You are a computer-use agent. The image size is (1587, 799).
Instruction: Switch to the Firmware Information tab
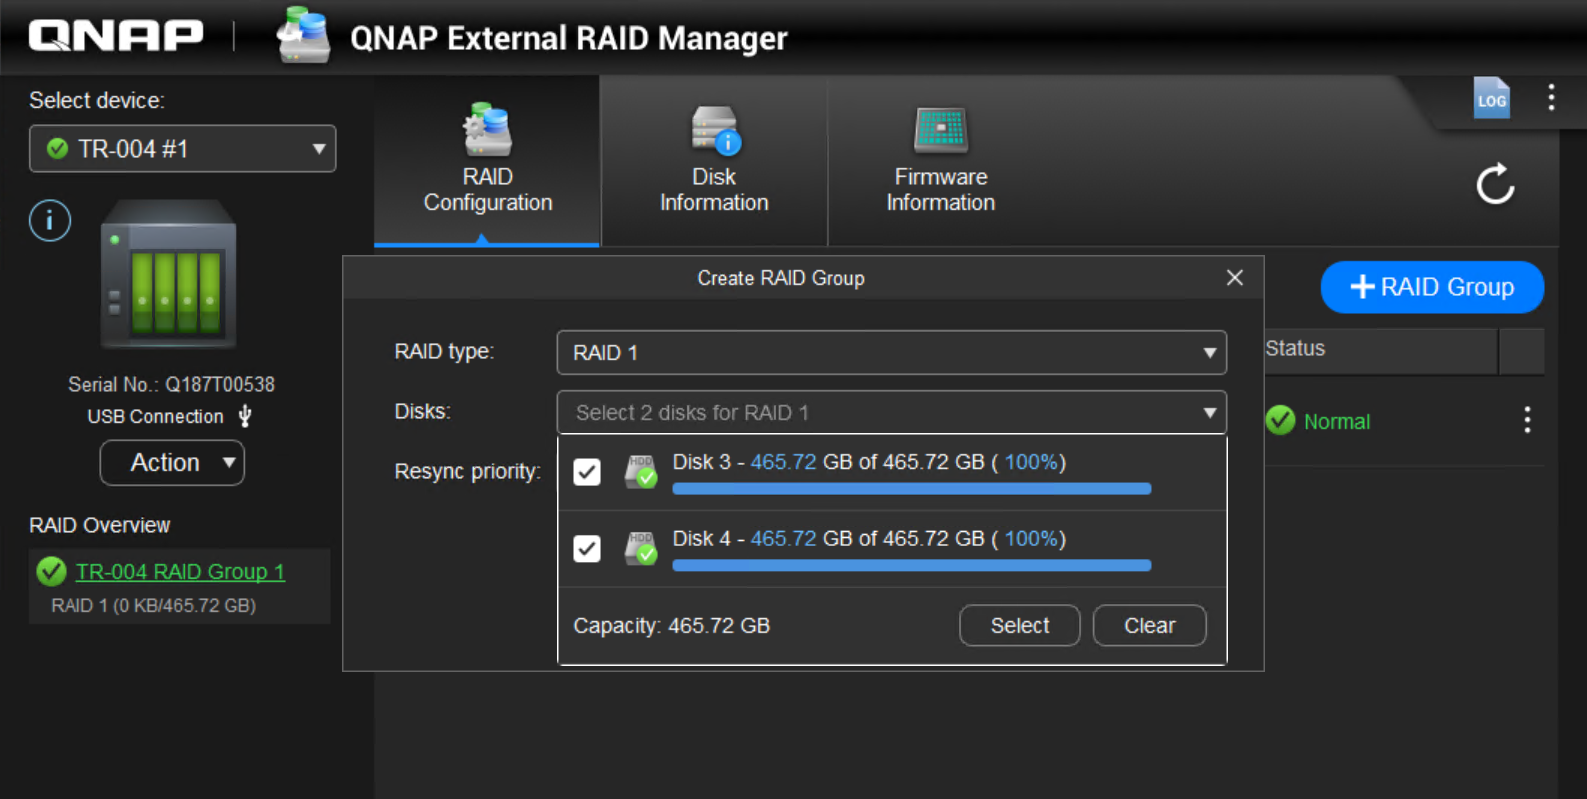click(x=940, y=162)
